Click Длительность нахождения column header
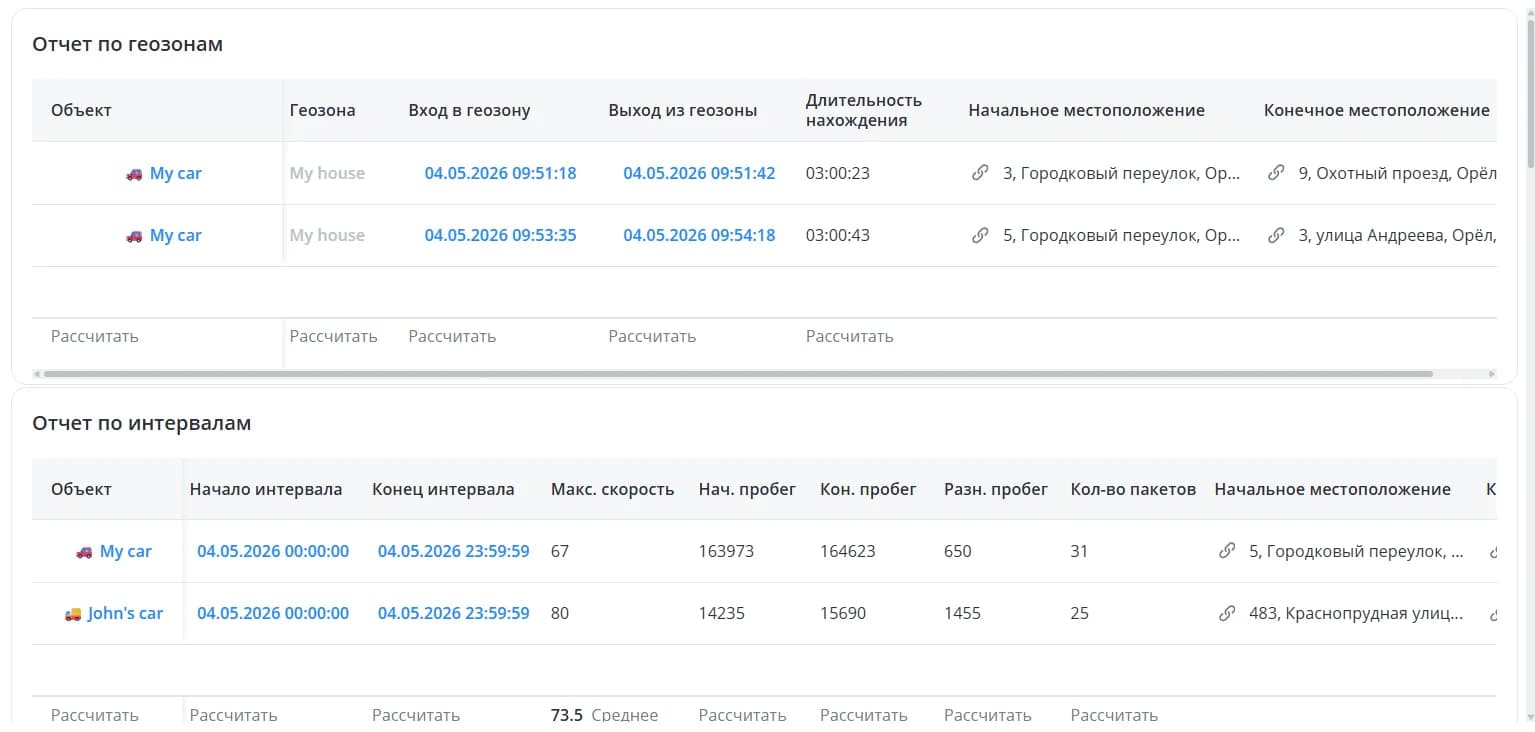This screenshot has width=1535, height=732. tap(864, 110)
